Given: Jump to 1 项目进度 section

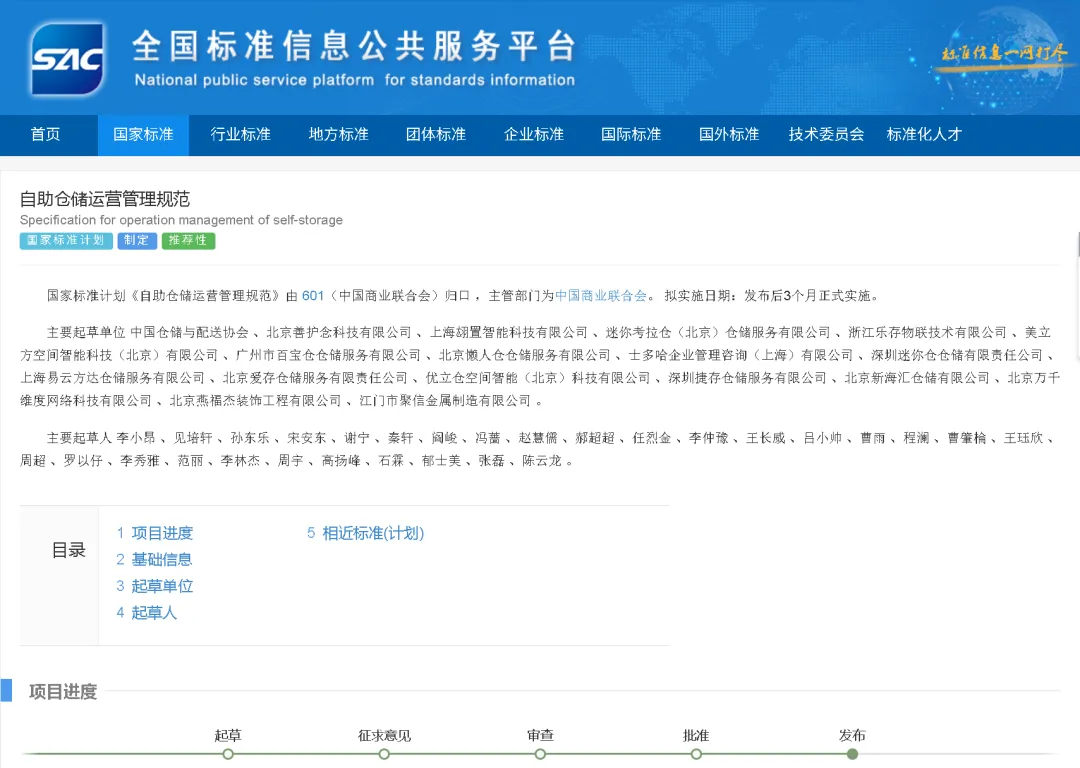Looking at the screenshot, I should point(154,533).
